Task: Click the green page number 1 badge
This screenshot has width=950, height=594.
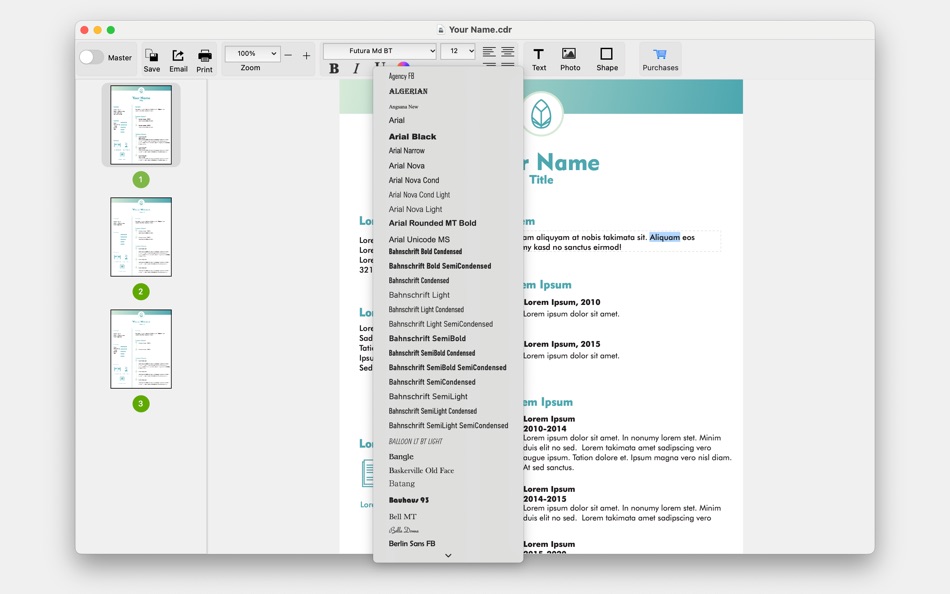Action: point(141,179)
